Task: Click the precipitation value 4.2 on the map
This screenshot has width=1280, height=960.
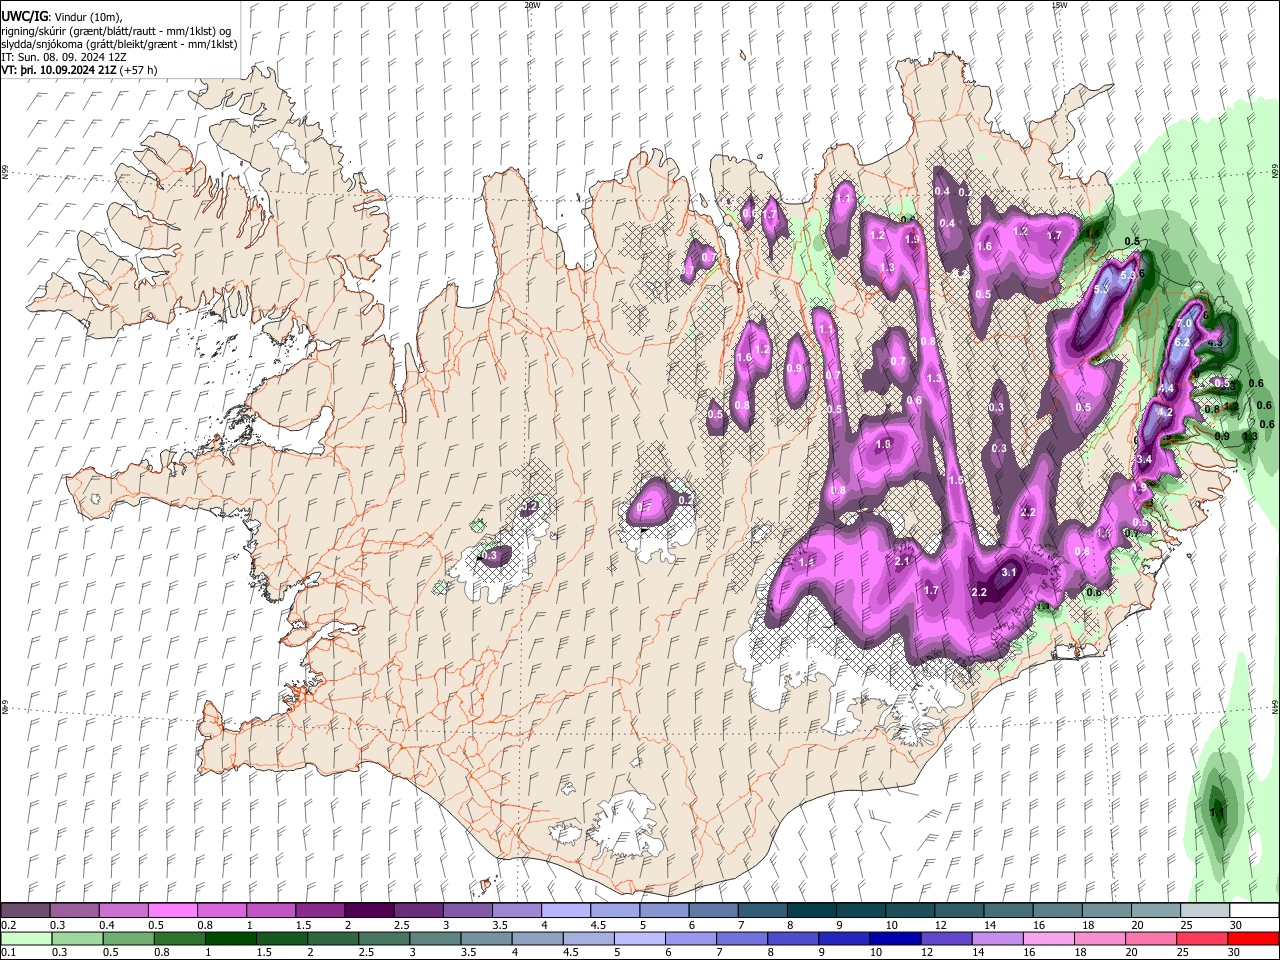Action: [1165, 412]
